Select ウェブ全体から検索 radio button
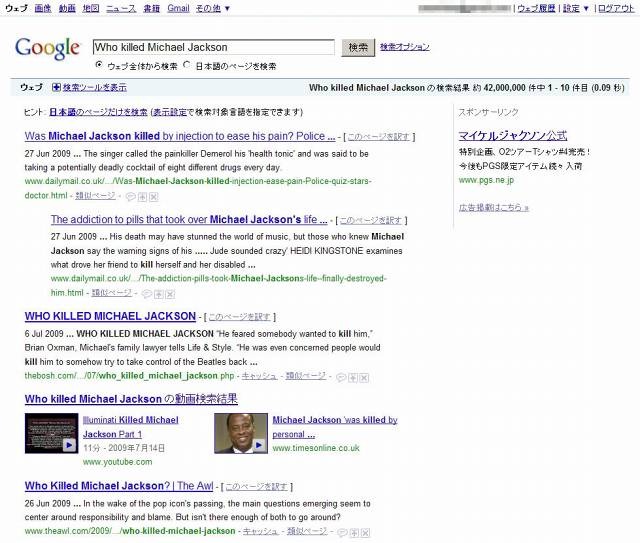The image size is (640, 543). click(x=99, y=65)
